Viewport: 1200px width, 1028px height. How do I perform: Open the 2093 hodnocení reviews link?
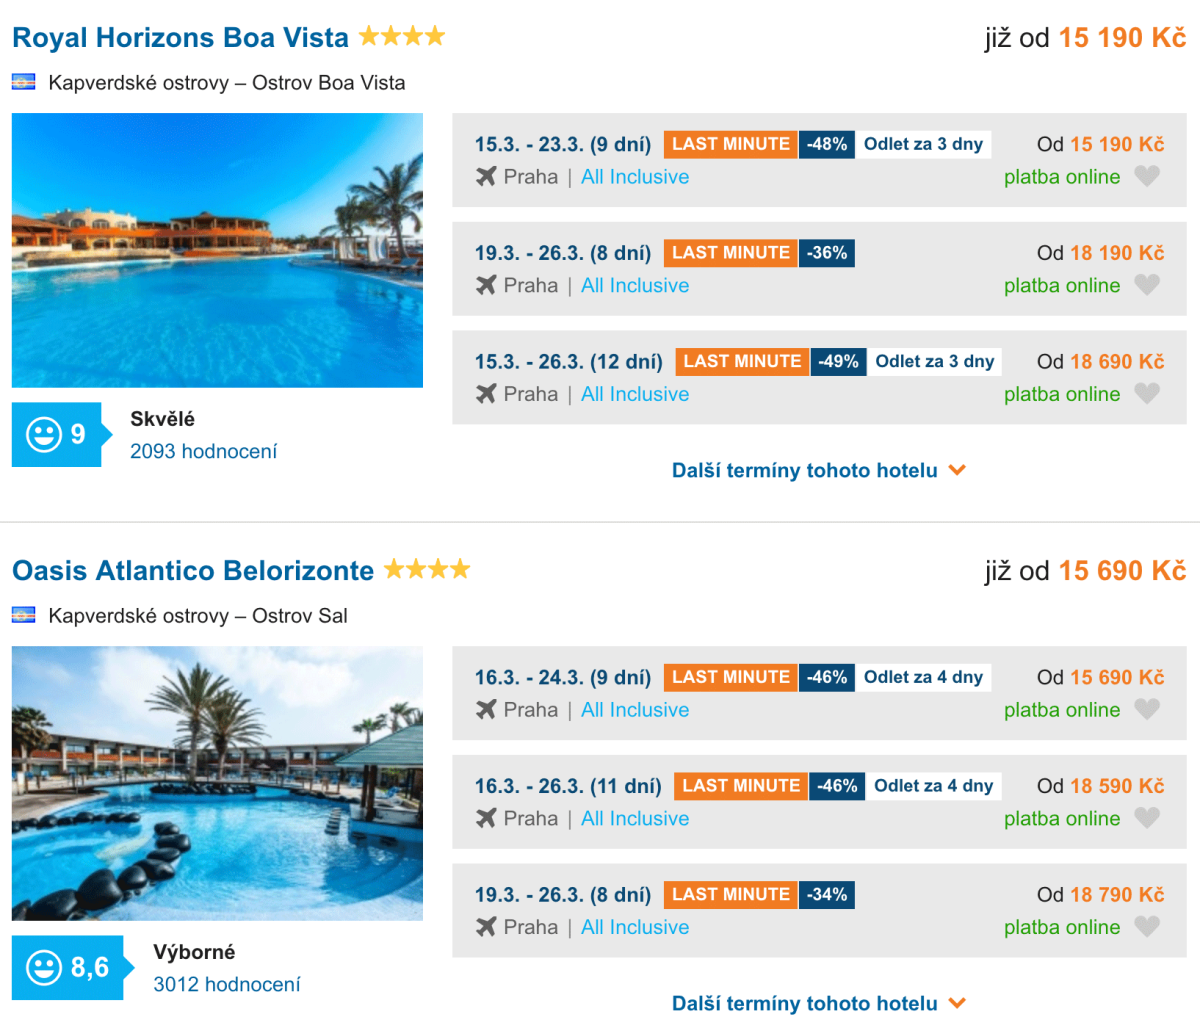(203, 452)
